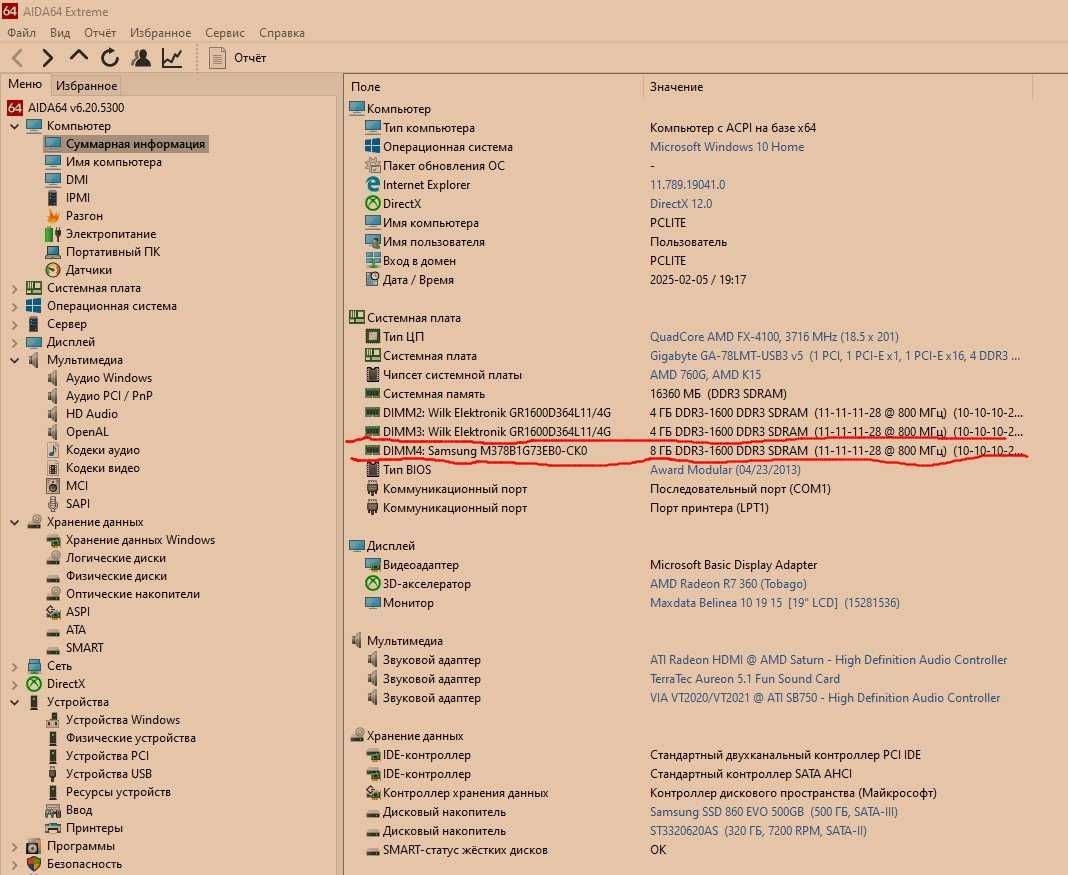Click the DMI icon in the tree
The image size is (1068, 875).
[52, 180]
